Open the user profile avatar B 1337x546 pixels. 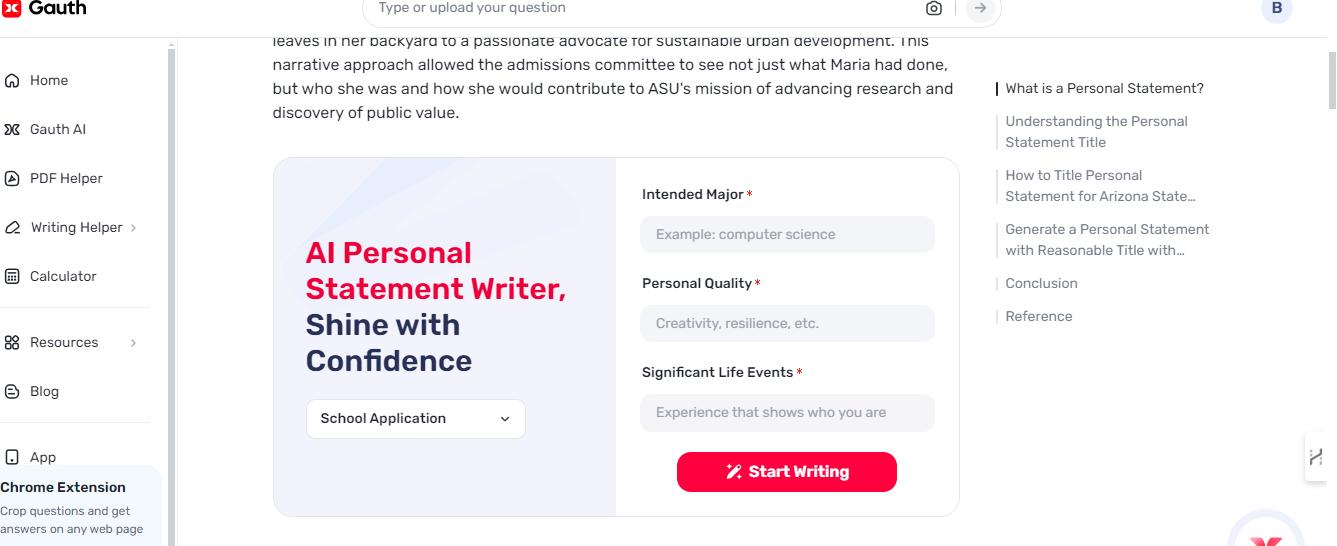coord(1276,9)
